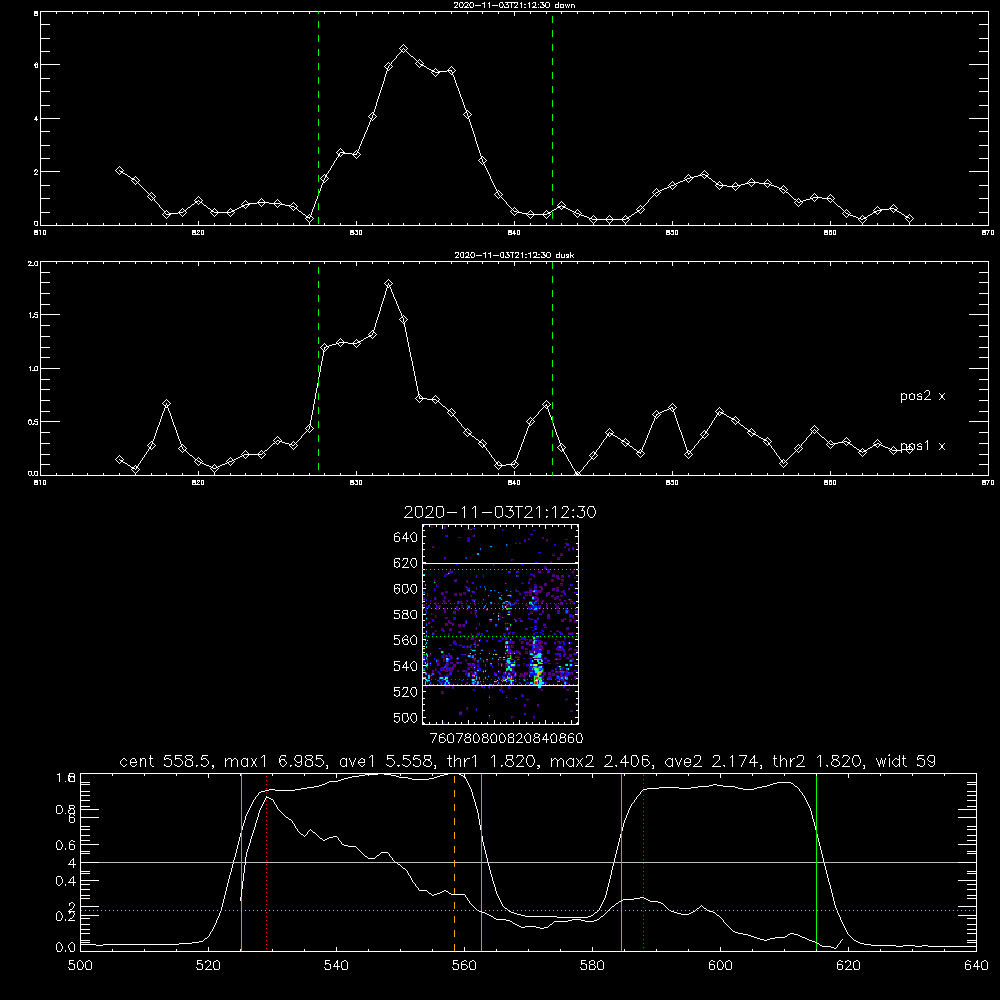Click the peak diamond marker in dusk plot
Image resolution: width=1000 pixels, height=1000 pixels.
click(389, 283)
